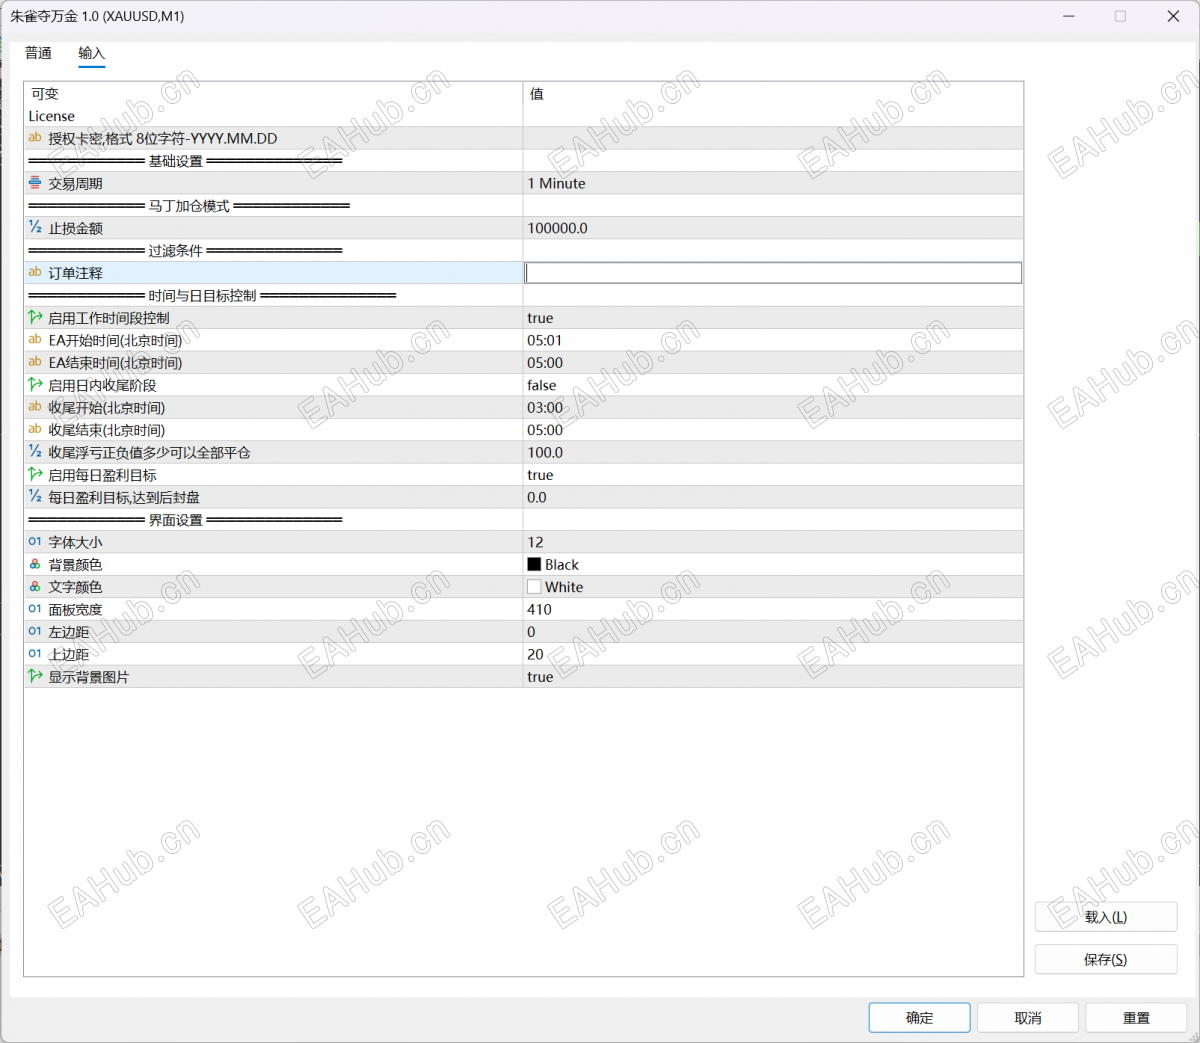This screenshot has width=1200, height=1043.
Task: Switch to the 普通 tab
Action: 38,53
